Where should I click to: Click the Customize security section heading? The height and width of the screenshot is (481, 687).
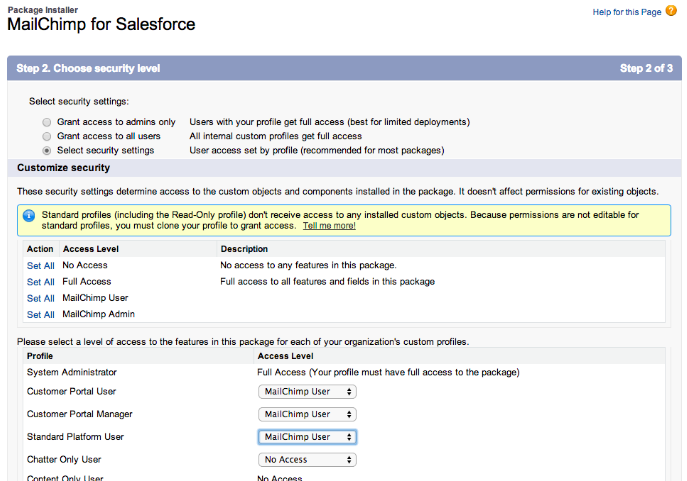tap(64, 168)
